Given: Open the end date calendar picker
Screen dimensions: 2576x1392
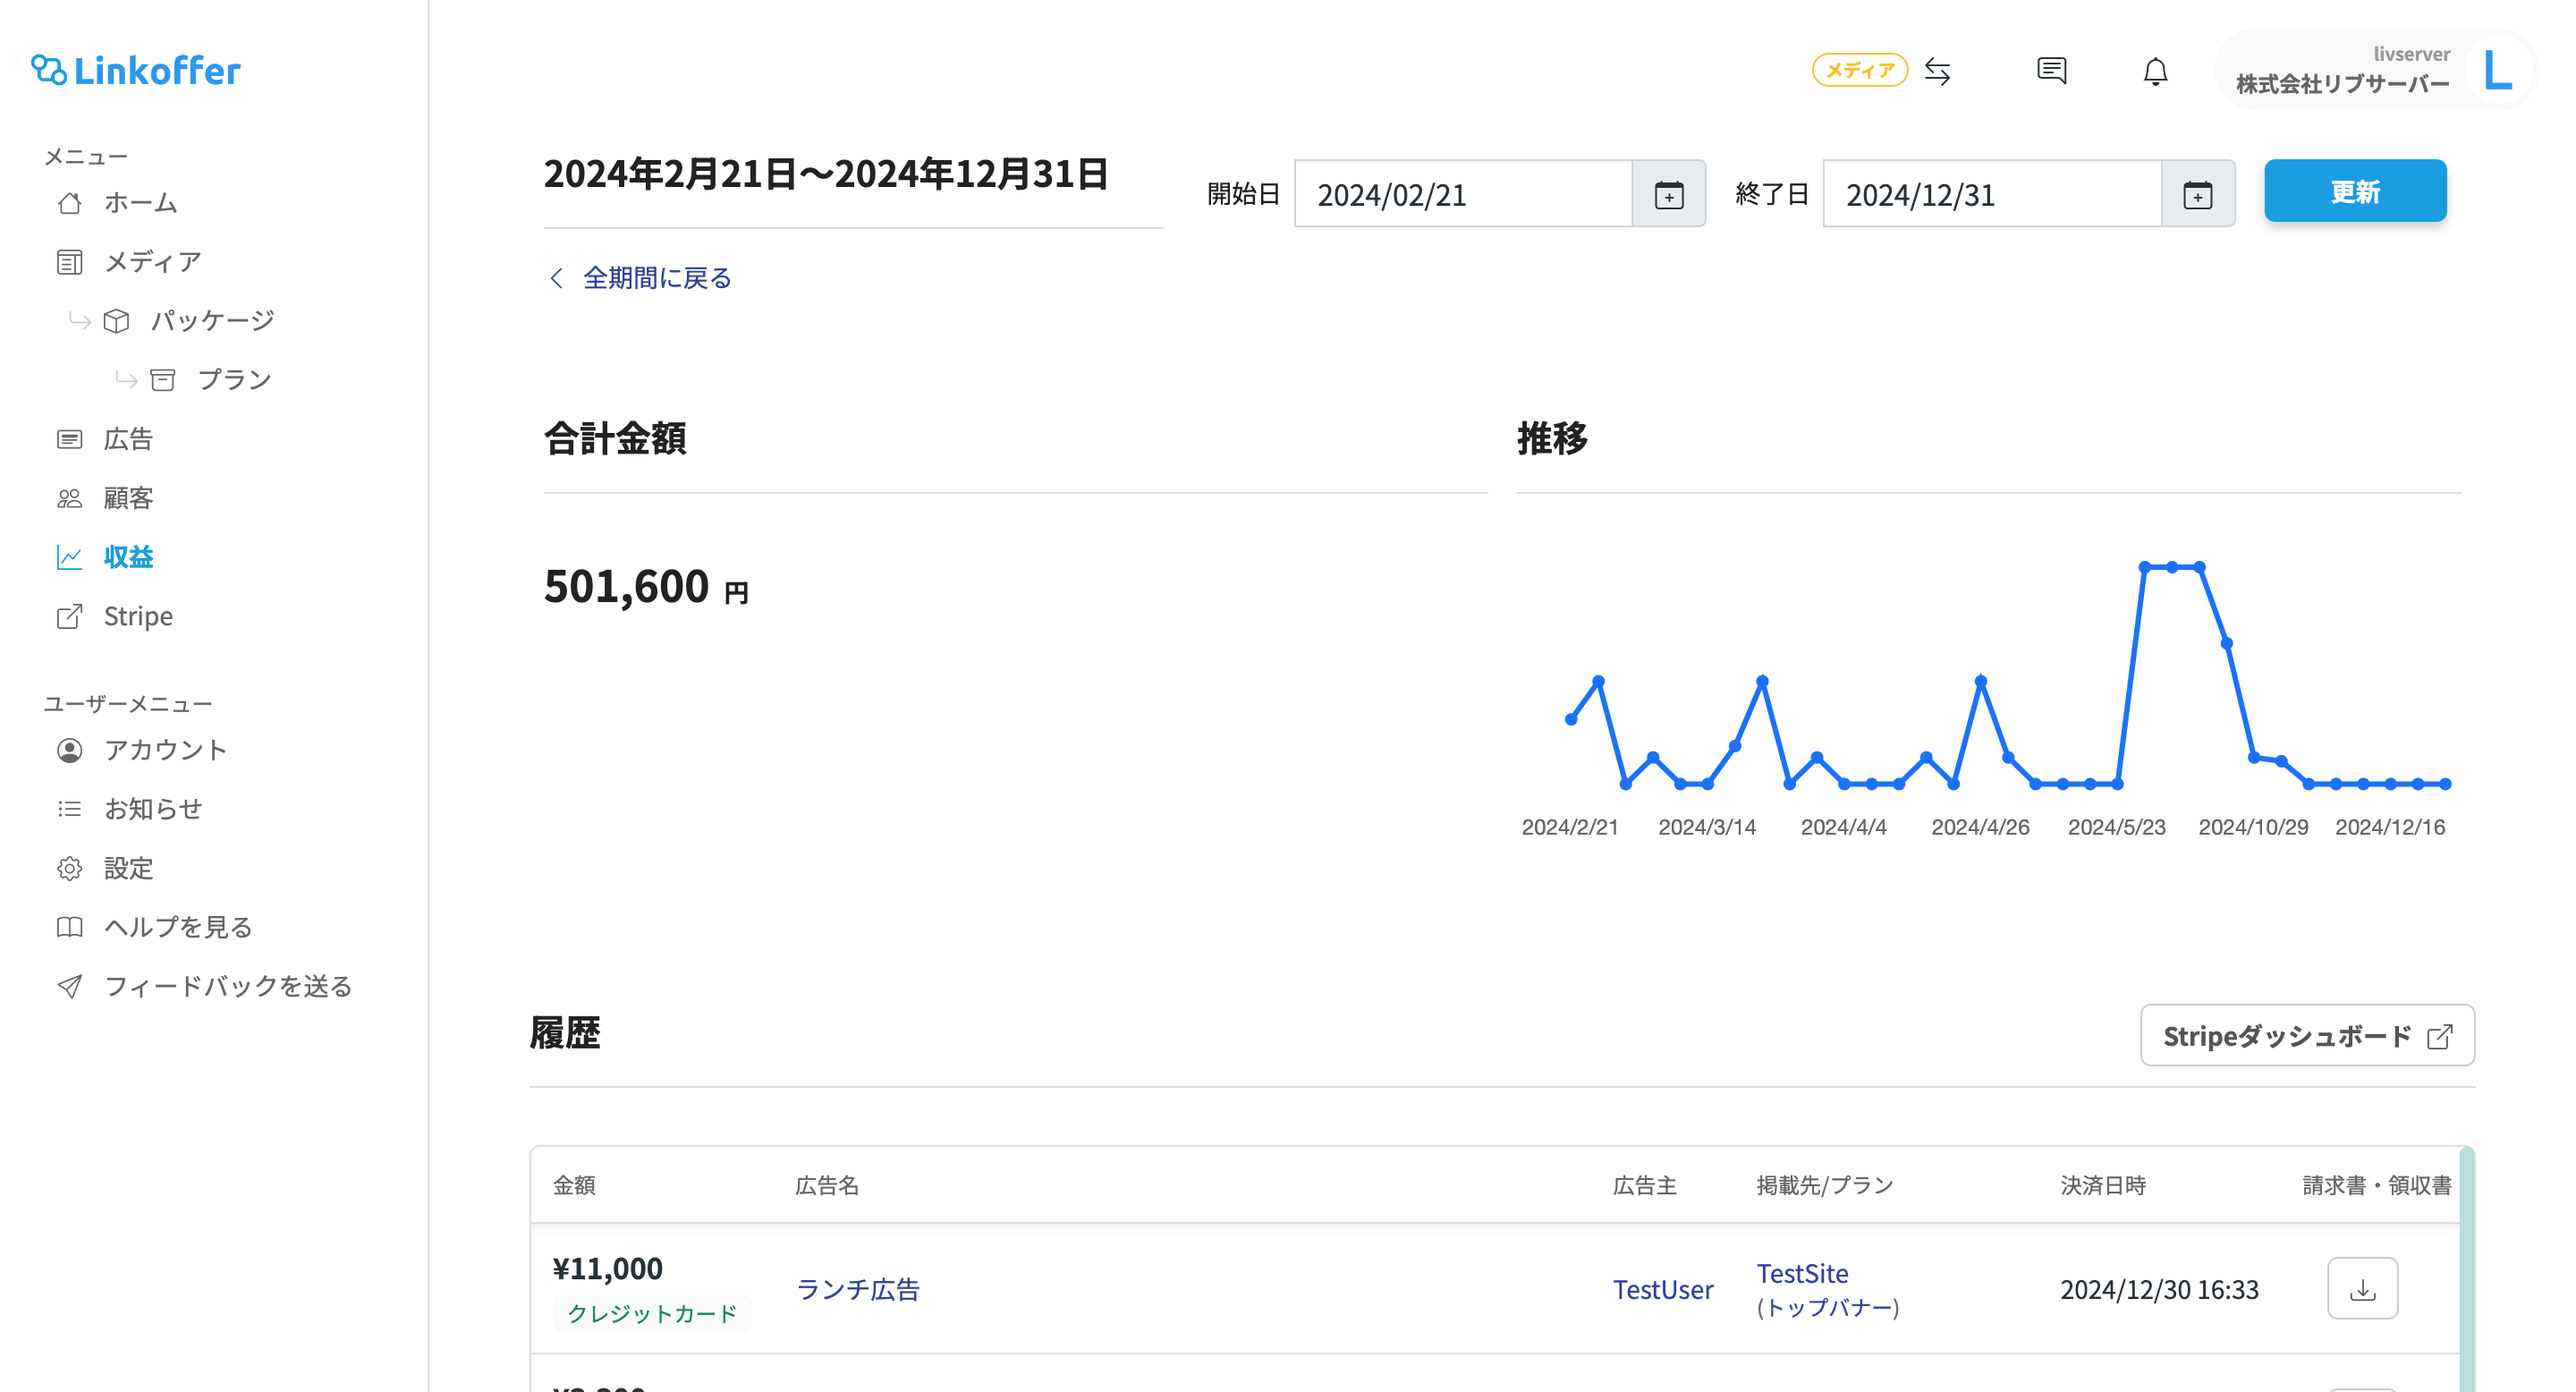Looking at the screenshot, I should (x=2197, y=194).
